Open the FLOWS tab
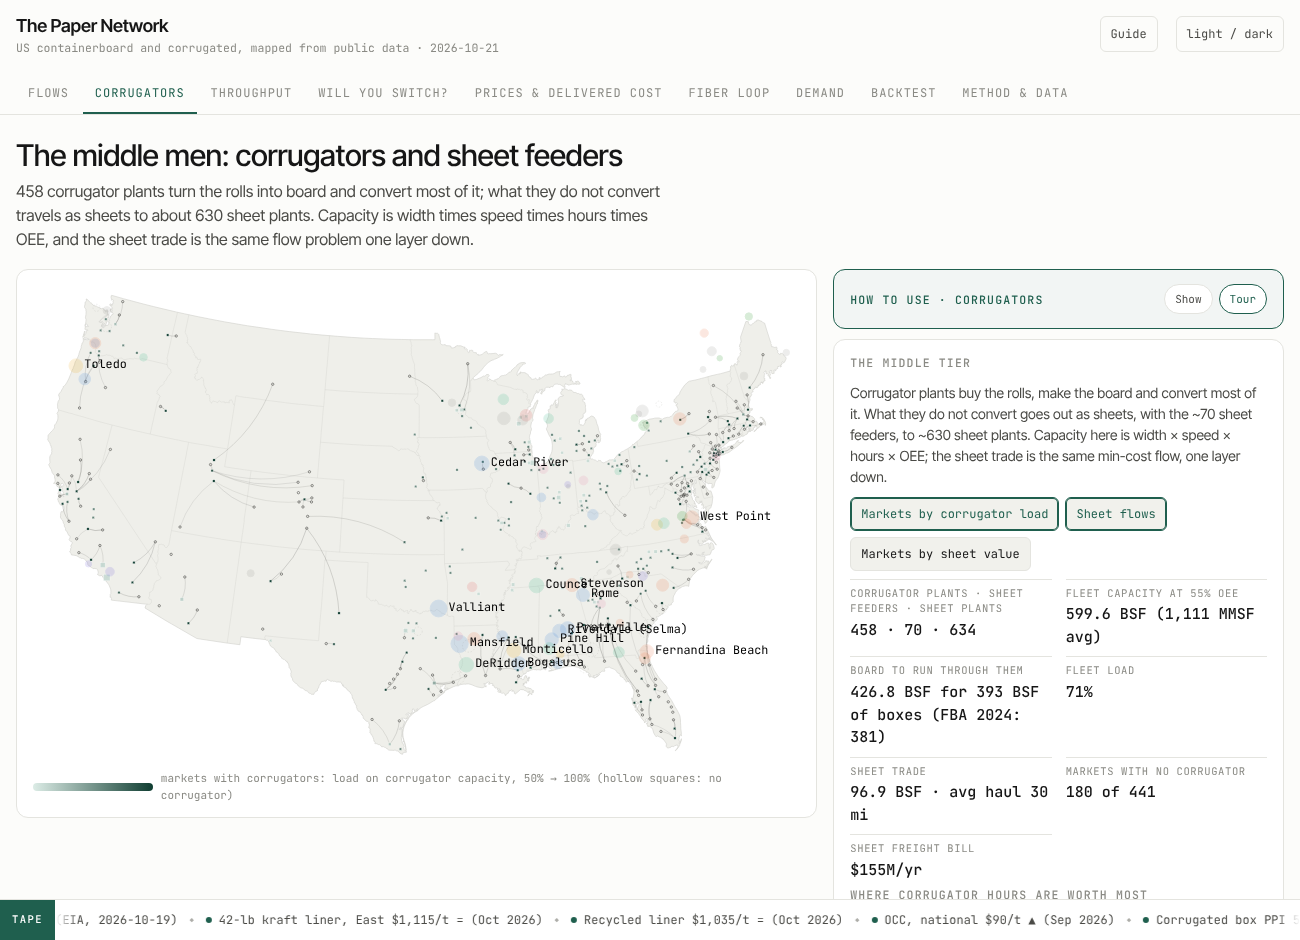Viewport: 1300px width, 940px height. pyautogui.click(x=48, y=93)
